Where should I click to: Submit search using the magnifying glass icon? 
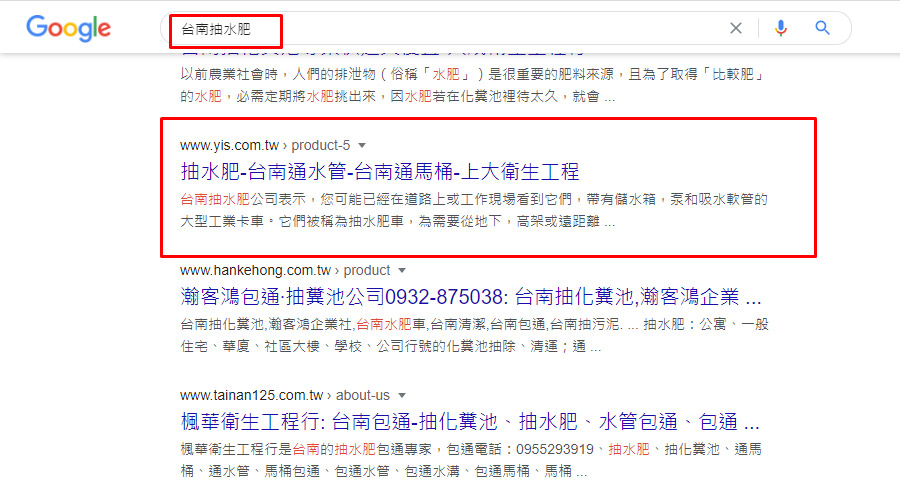pyautogui.click(x=823, y=28)
